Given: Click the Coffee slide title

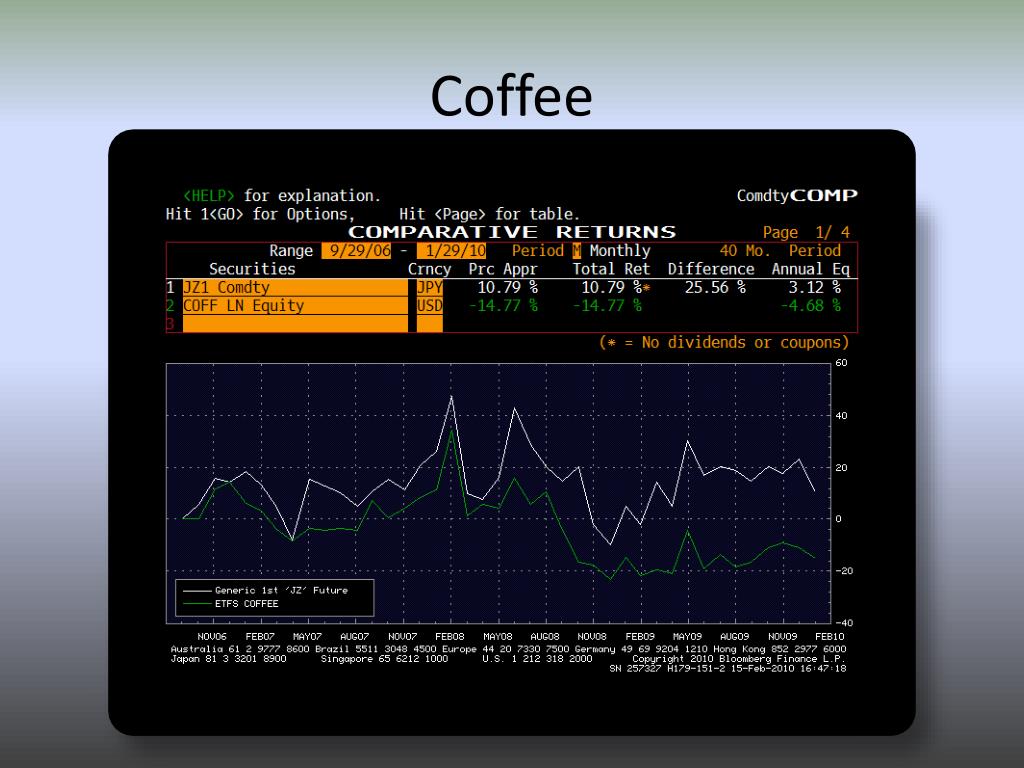Looking at the screenshot, I should tap(511, 96).
